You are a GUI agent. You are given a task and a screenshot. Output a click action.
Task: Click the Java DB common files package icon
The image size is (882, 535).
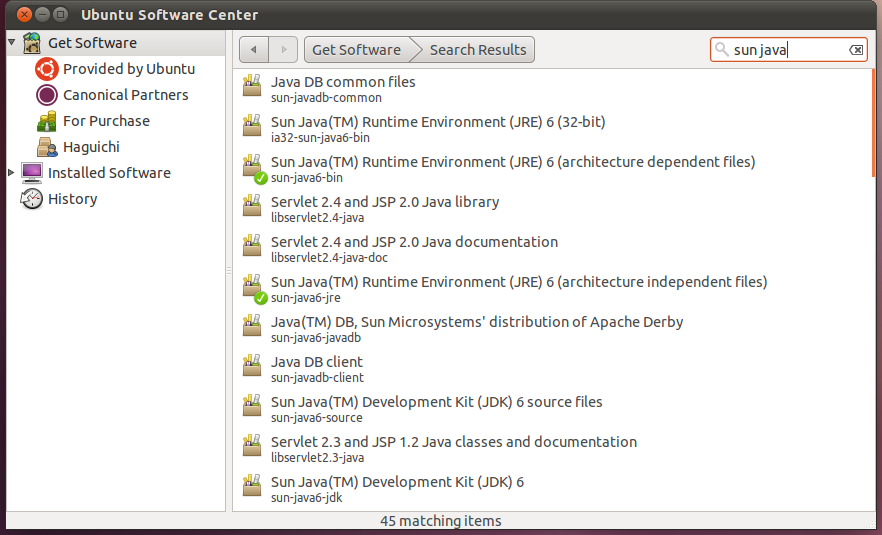point(252,89)
